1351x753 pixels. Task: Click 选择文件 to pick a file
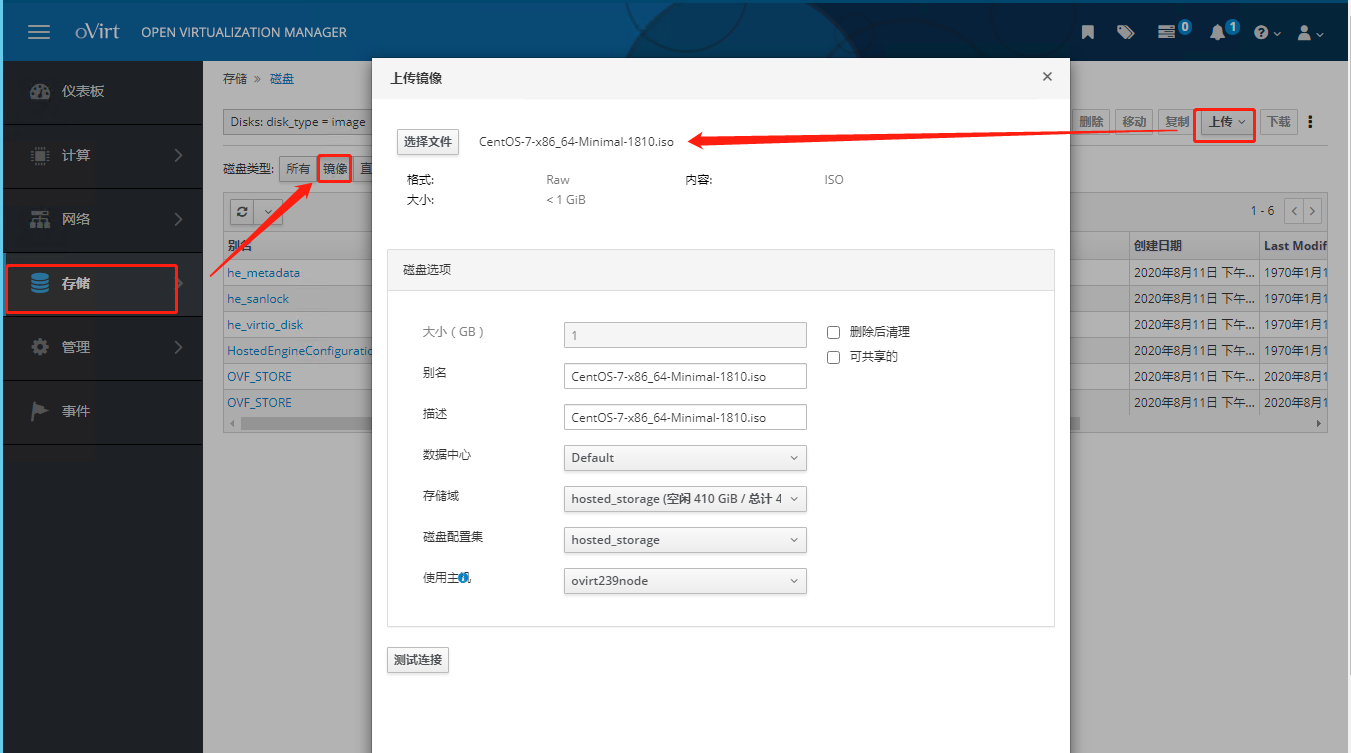(428, 141)
